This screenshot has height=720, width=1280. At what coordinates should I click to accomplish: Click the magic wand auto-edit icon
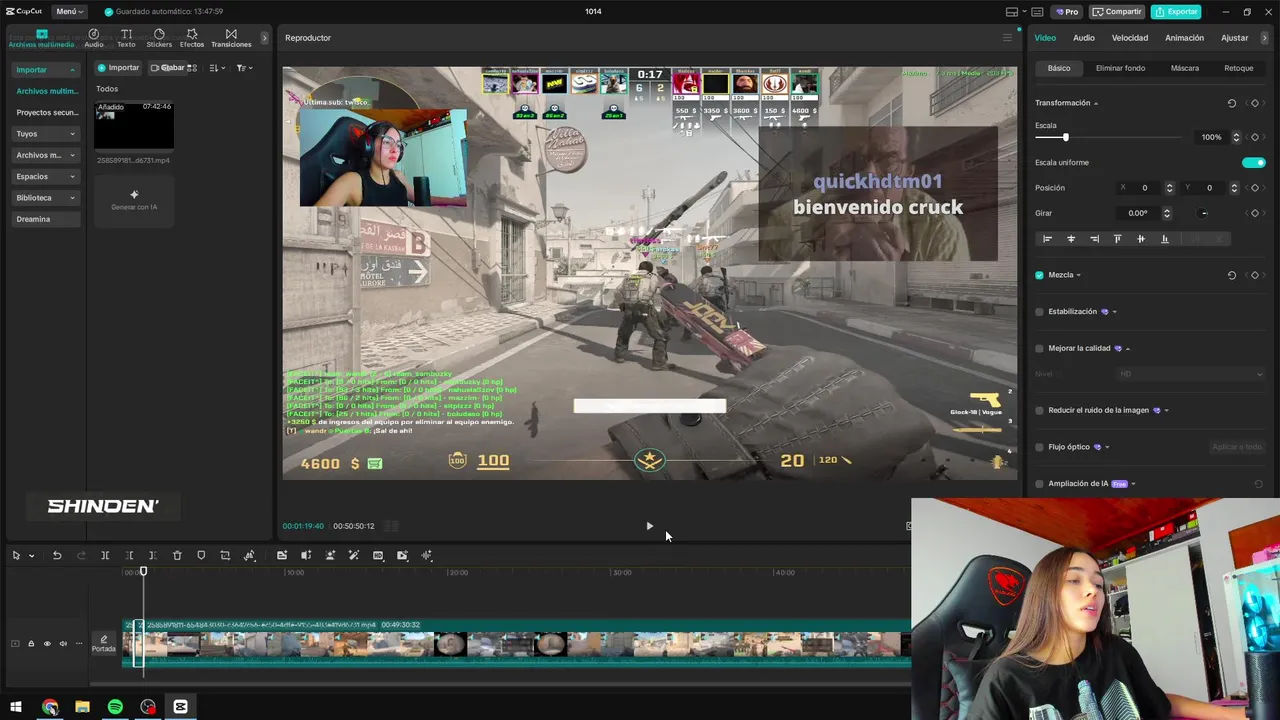click(354, 555)
